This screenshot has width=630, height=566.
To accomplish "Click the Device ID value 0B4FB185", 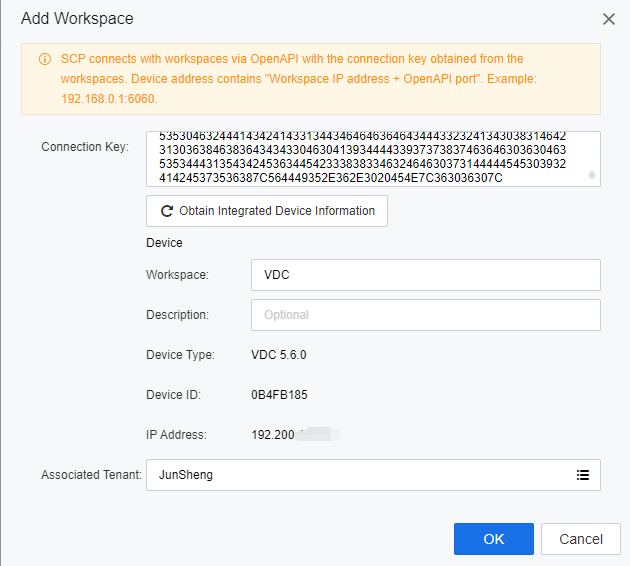I will [279, 395].
